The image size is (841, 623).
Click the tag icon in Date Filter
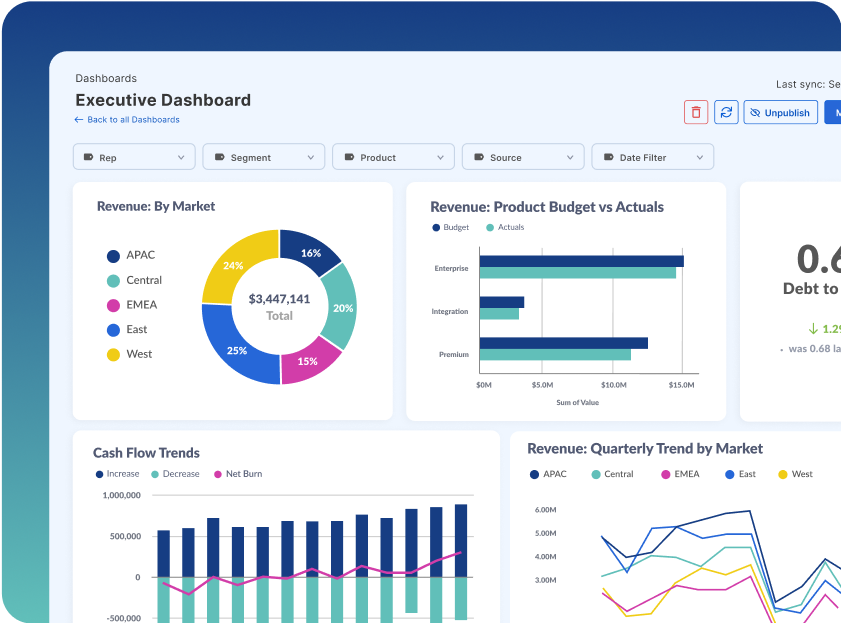[607, 158]
